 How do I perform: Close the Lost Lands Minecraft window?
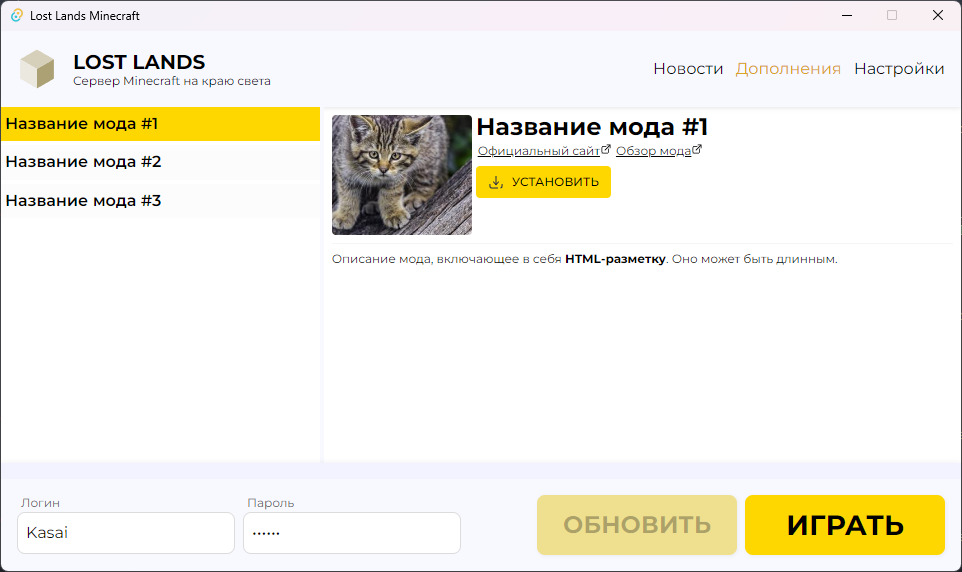coord(937,15)
